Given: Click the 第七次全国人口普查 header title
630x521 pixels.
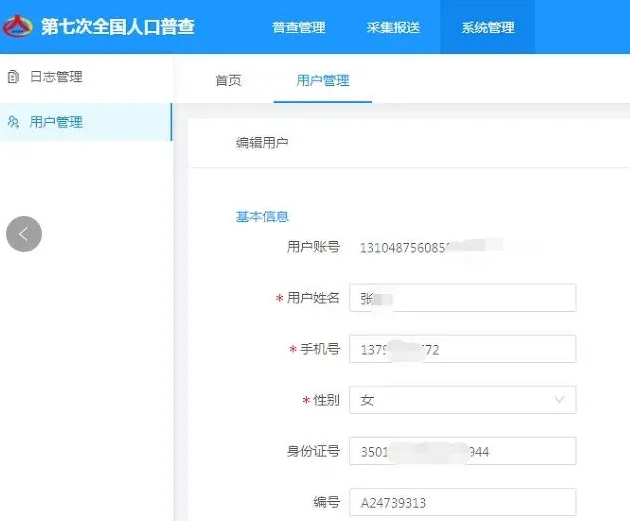Looking at the screenshot, I should tap(117, 26).
